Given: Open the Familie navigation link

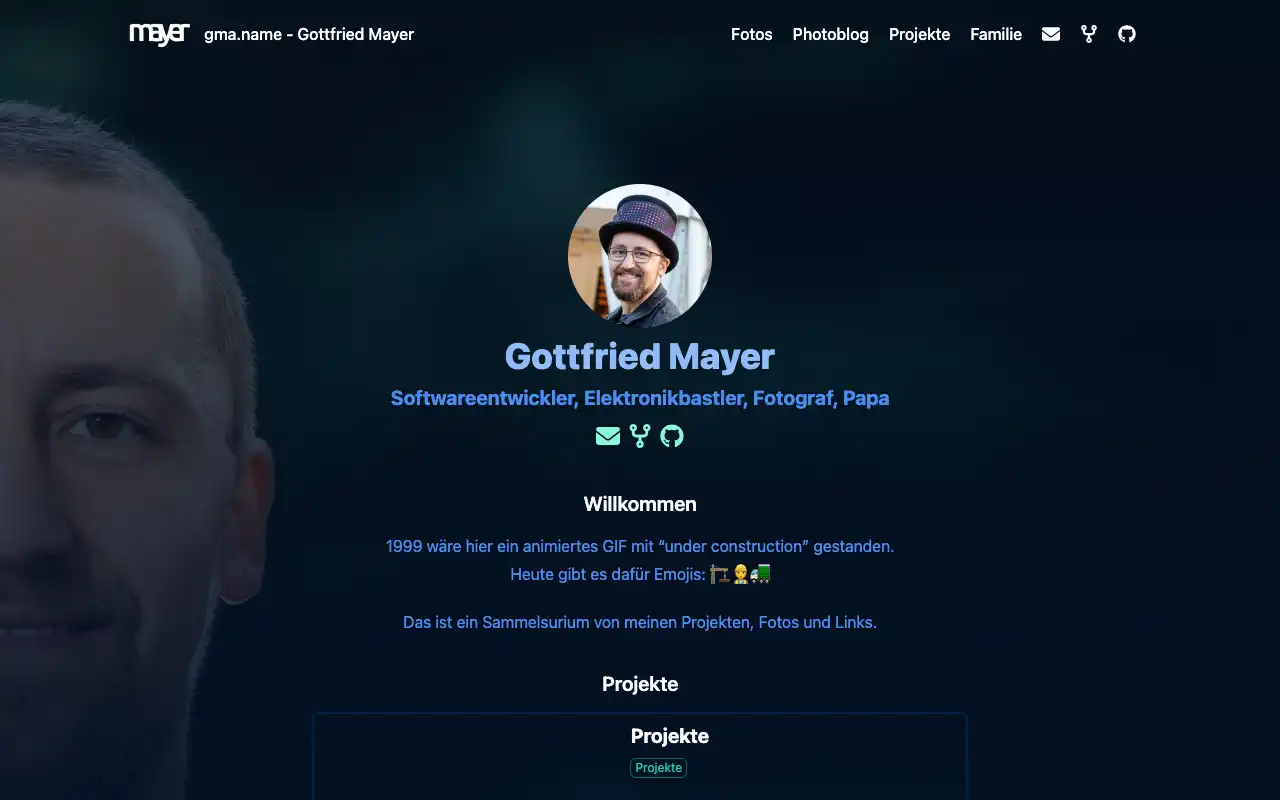Looking at the screenshot, I should click(x=996, y=34).
